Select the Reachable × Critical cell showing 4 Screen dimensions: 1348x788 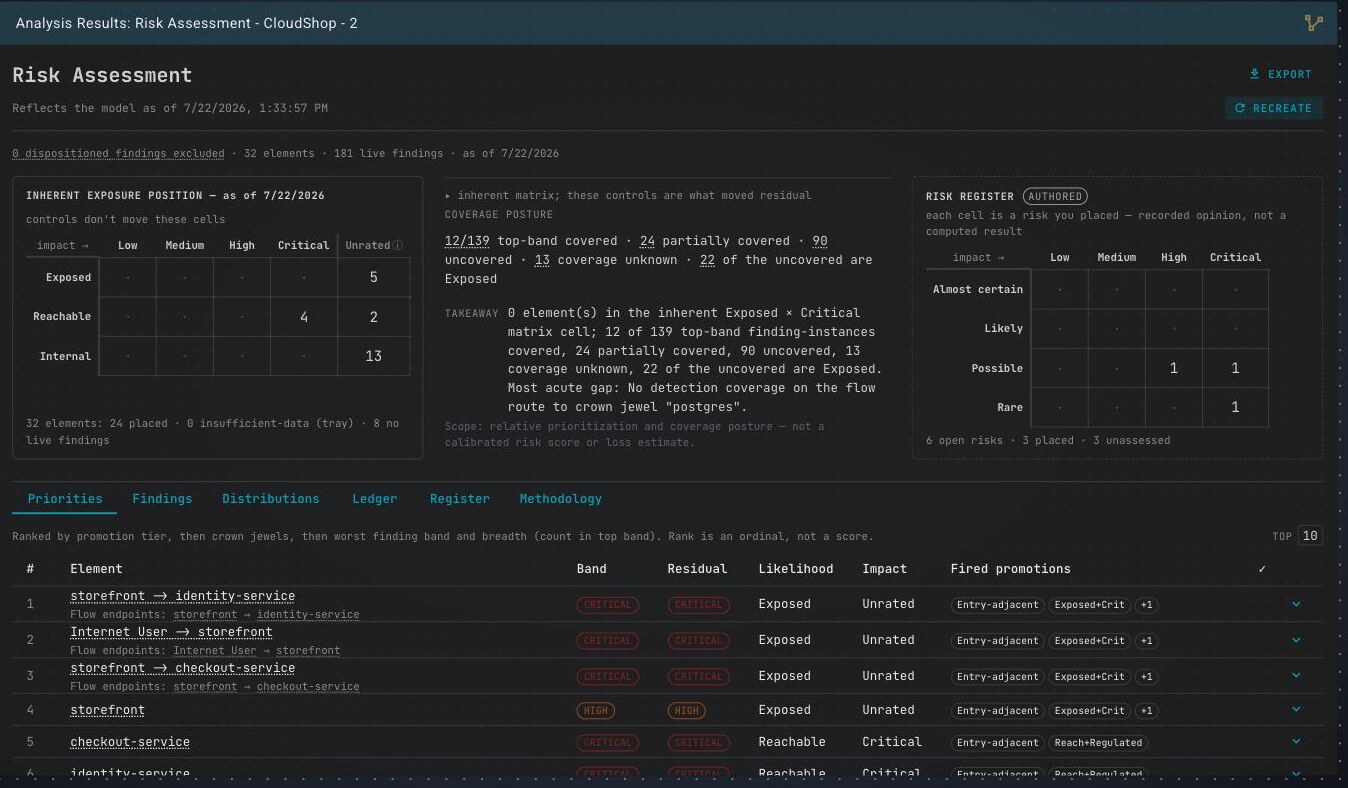click(x=303, y=317)
